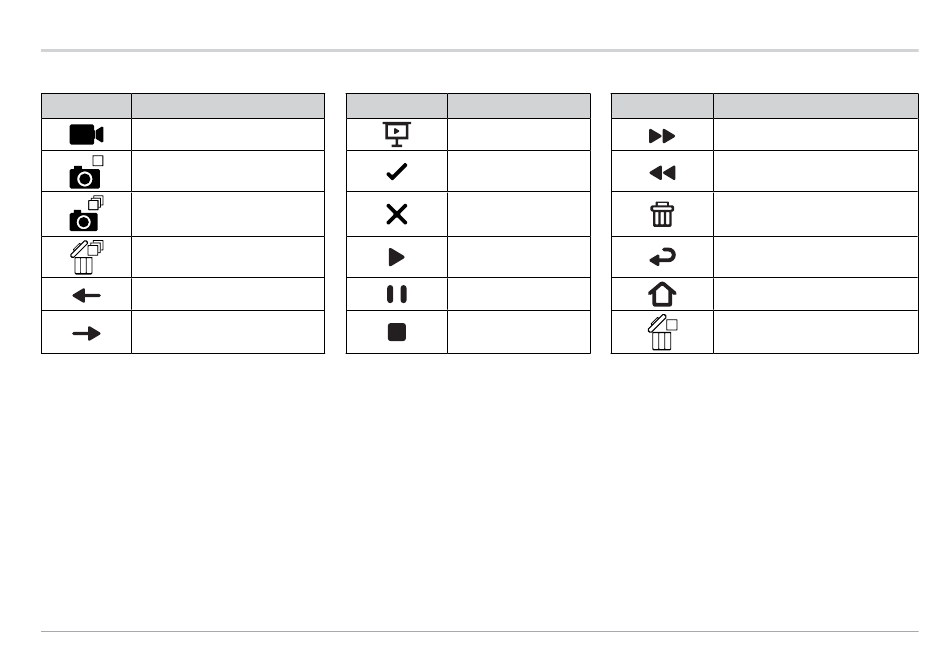Click empty description cell beside video camera

coord(228,135)
